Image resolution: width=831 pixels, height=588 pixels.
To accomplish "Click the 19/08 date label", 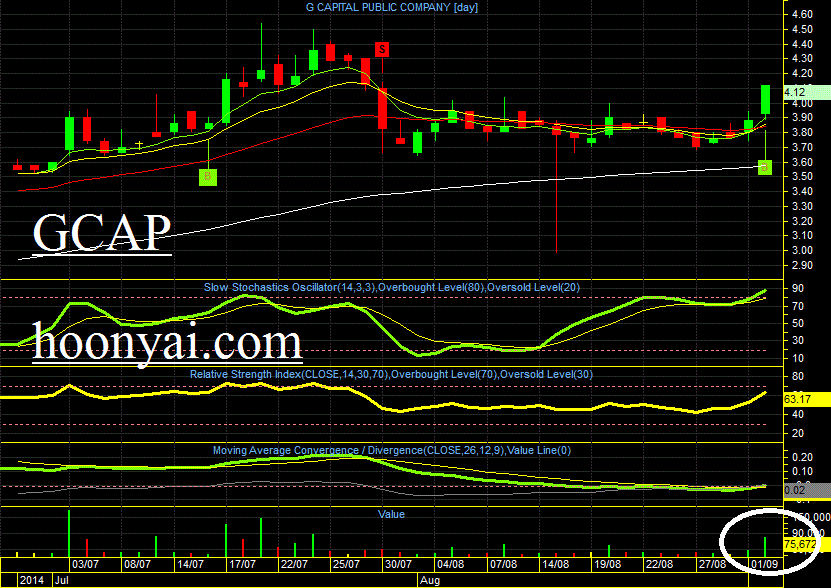I will pyautogui.click(x=607, y=564).
